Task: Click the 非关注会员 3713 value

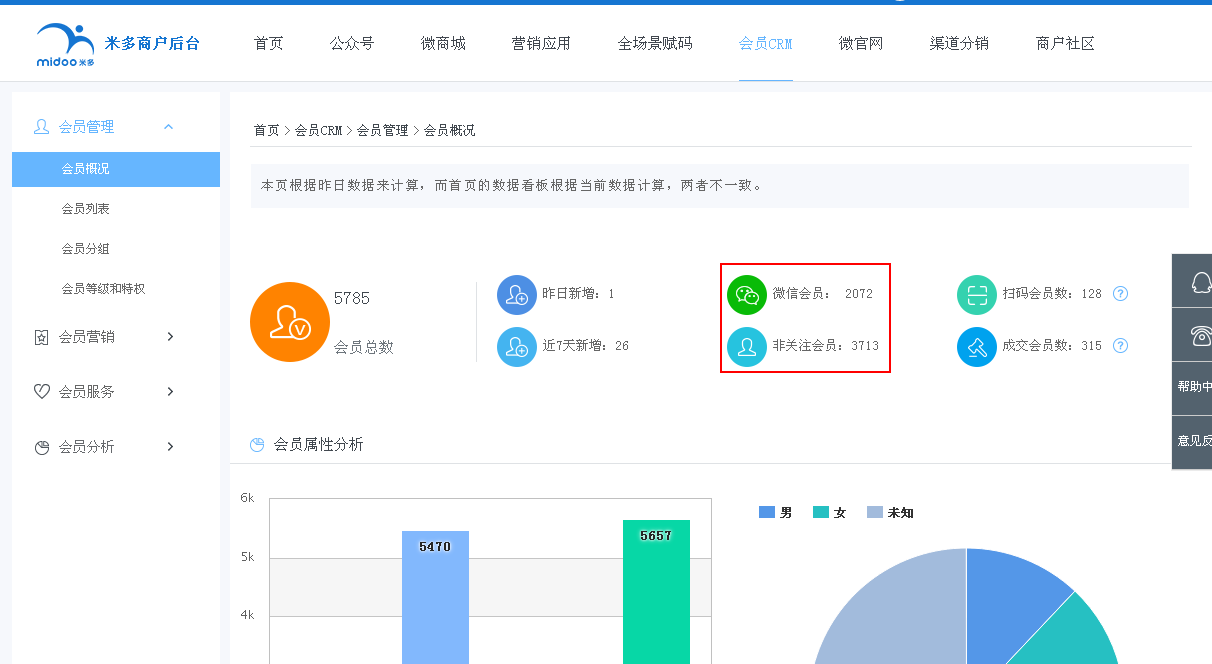Action: click(x=865, y=346)
